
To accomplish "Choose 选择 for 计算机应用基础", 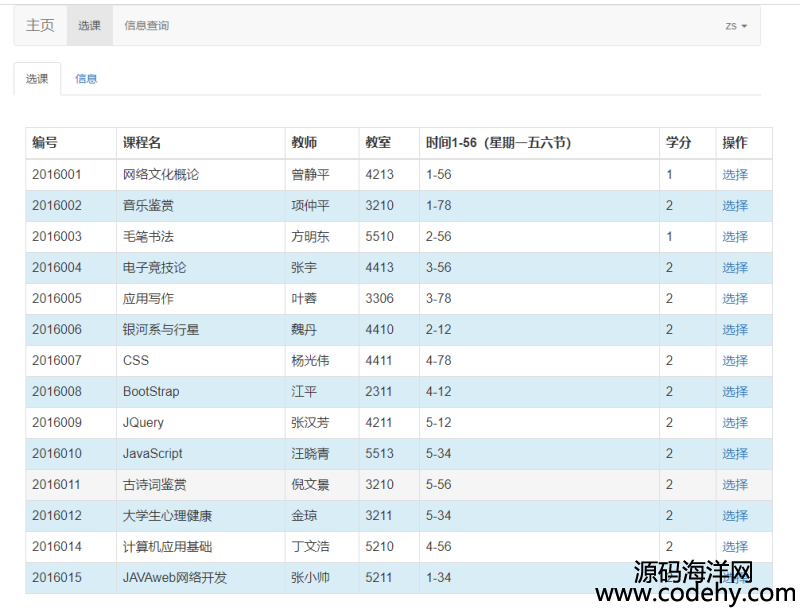I will click(735, 547).
